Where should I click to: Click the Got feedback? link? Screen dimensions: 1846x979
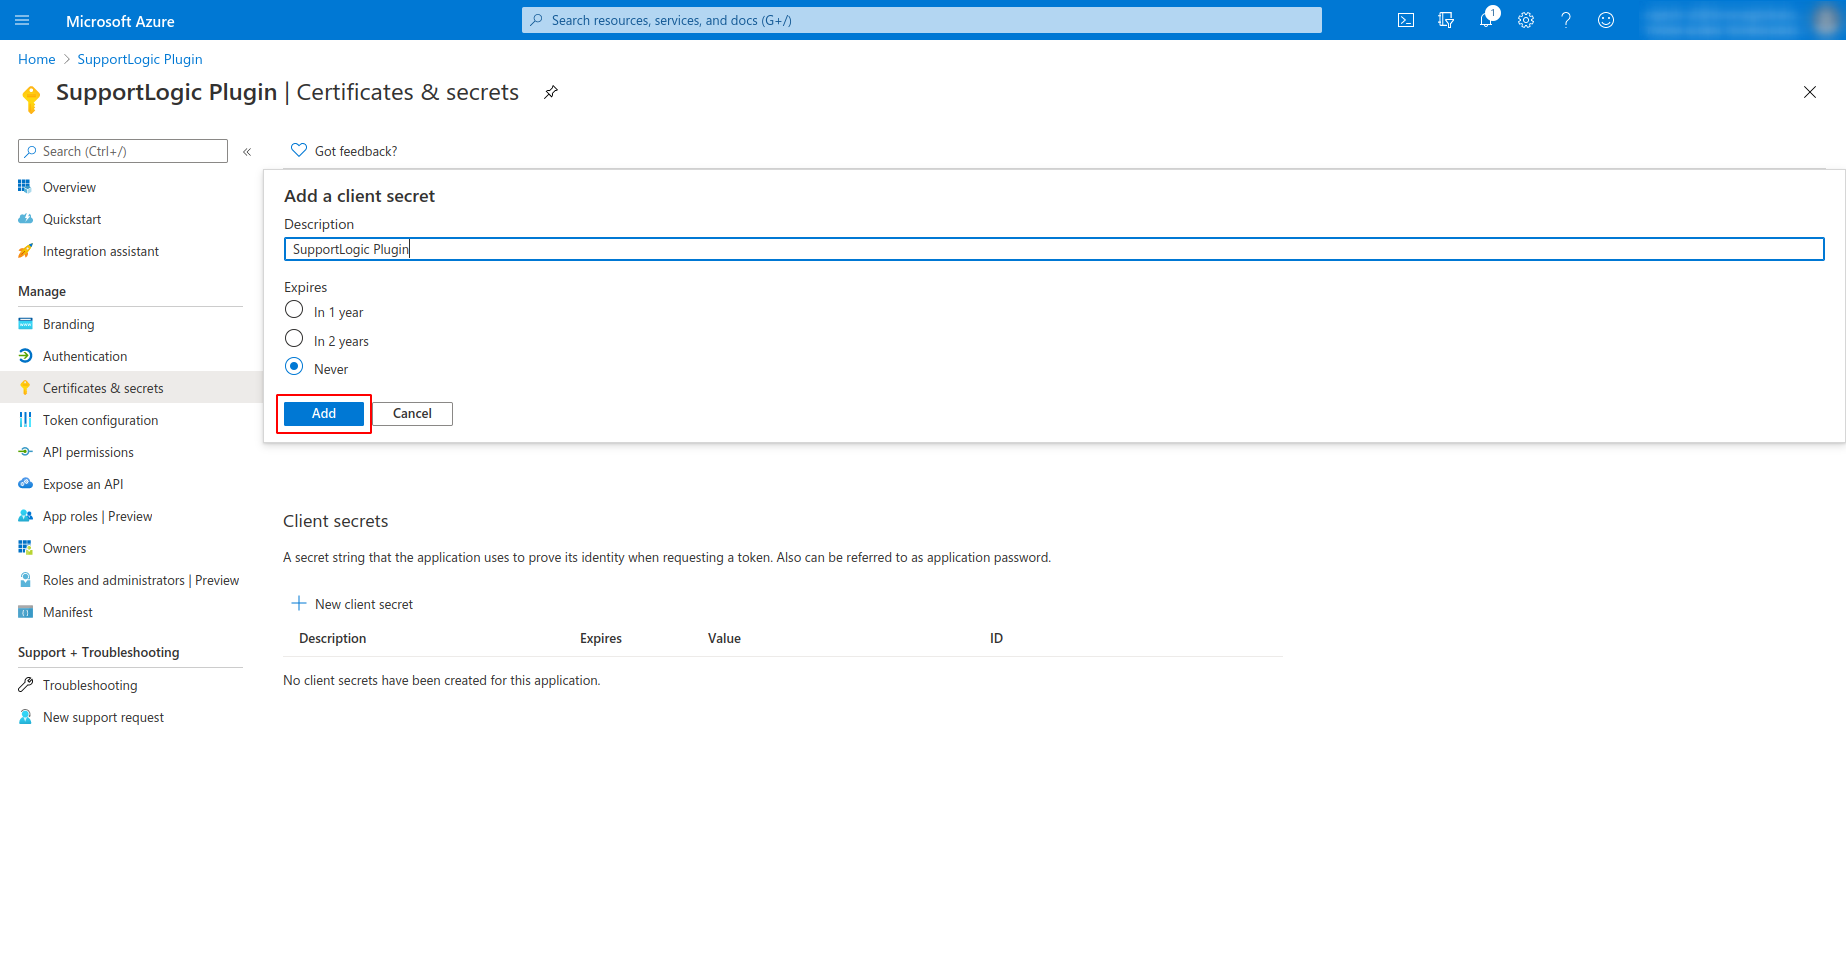click(356, 151)
